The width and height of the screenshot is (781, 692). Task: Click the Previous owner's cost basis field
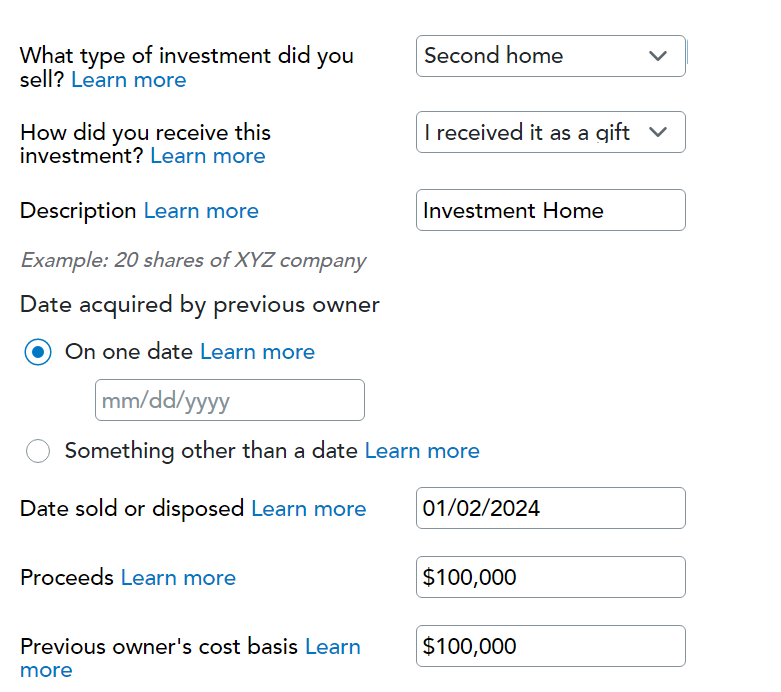(x=550, y=646)
